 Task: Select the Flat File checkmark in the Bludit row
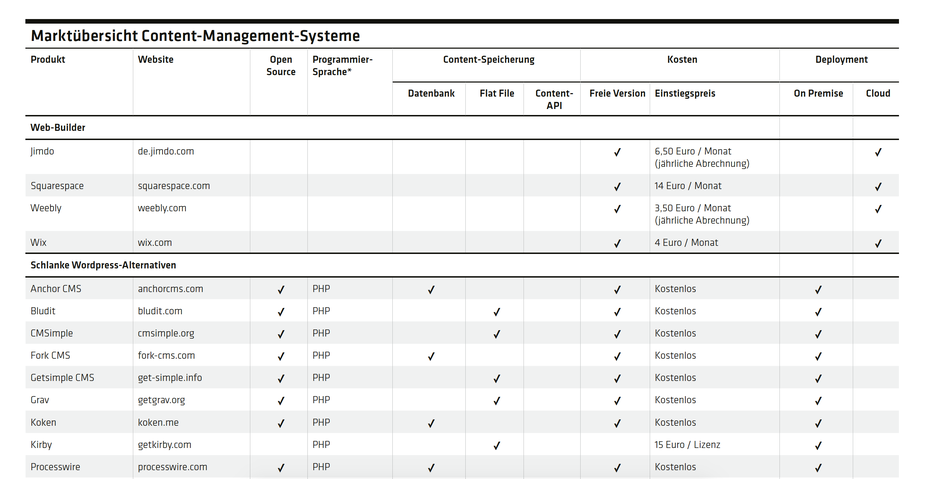(496, 312)
